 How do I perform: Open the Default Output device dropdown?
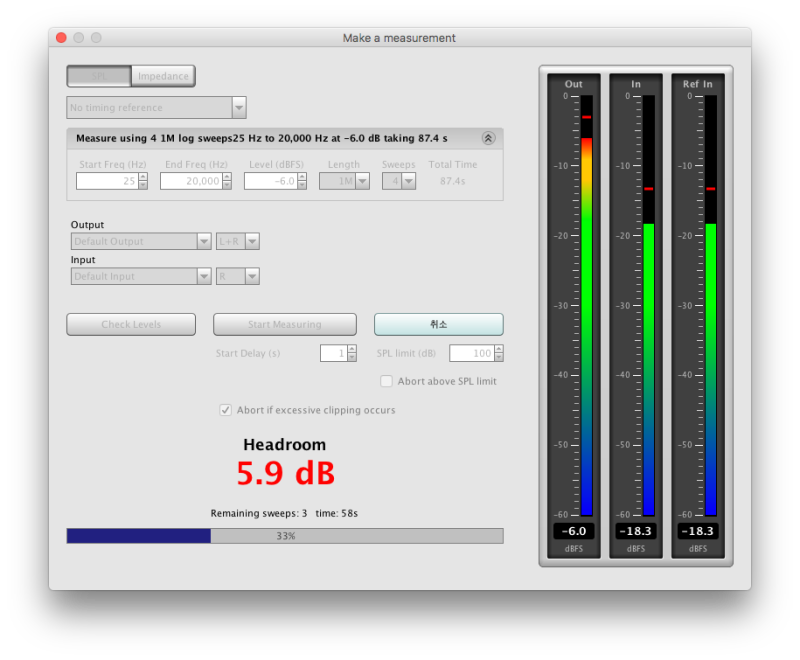click(x=141, y=241)
